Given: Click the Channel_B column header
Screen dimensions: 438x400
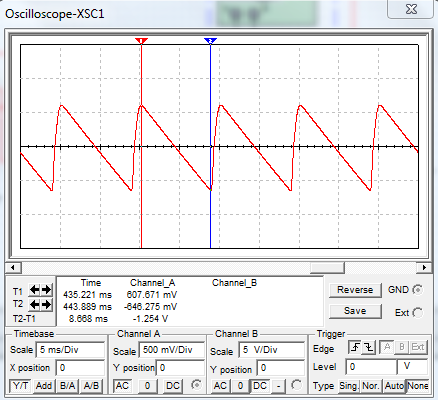Looking at the screenshot, I should tap(234, 283).
